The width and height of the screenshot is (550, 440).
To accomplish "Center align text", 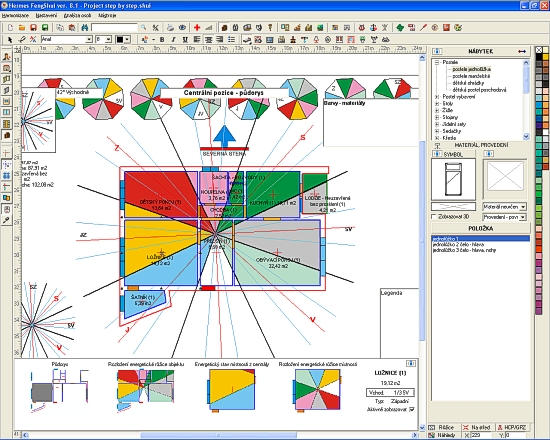I will [208, 40].
